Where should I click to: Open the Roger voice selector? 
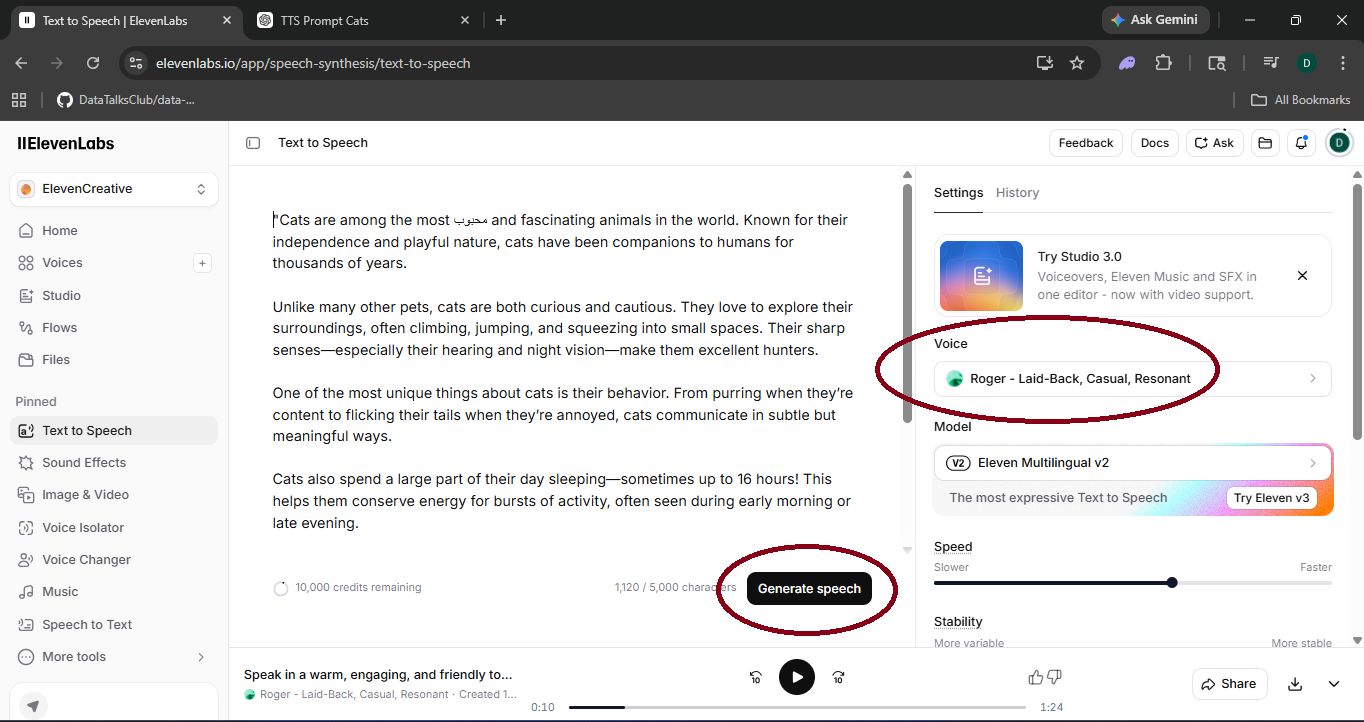click(x=1133, y=379)
